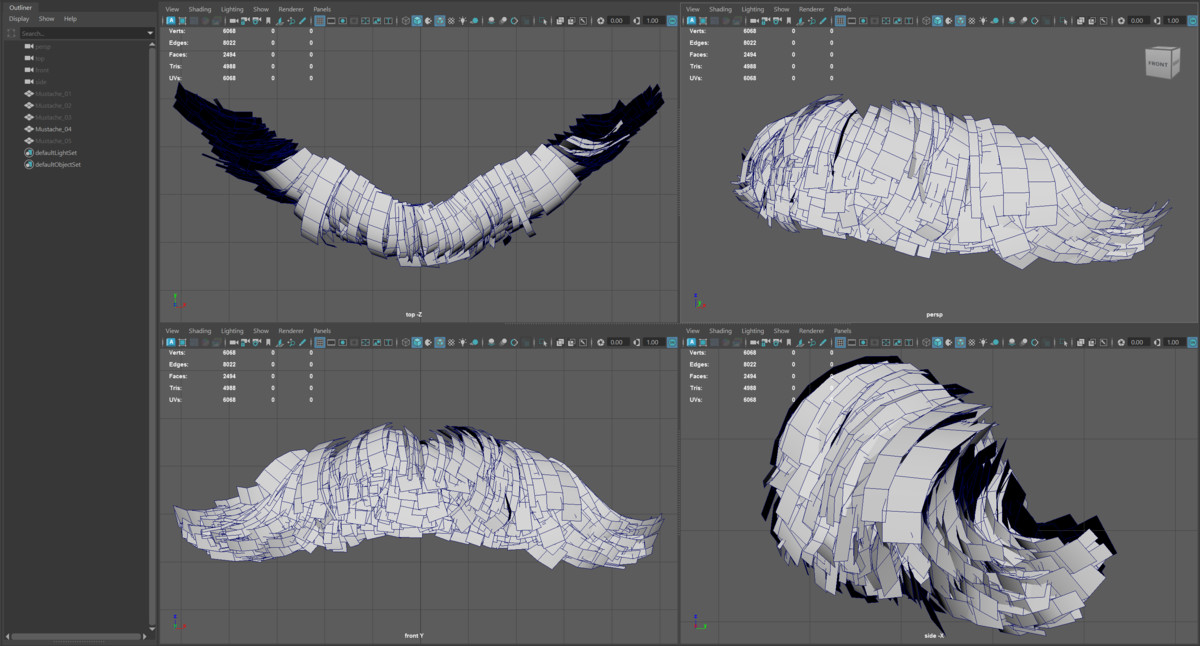Open the Outliner Display menu
The width and height of the screenshot is (1200, 646).
(x=19, y=19)
